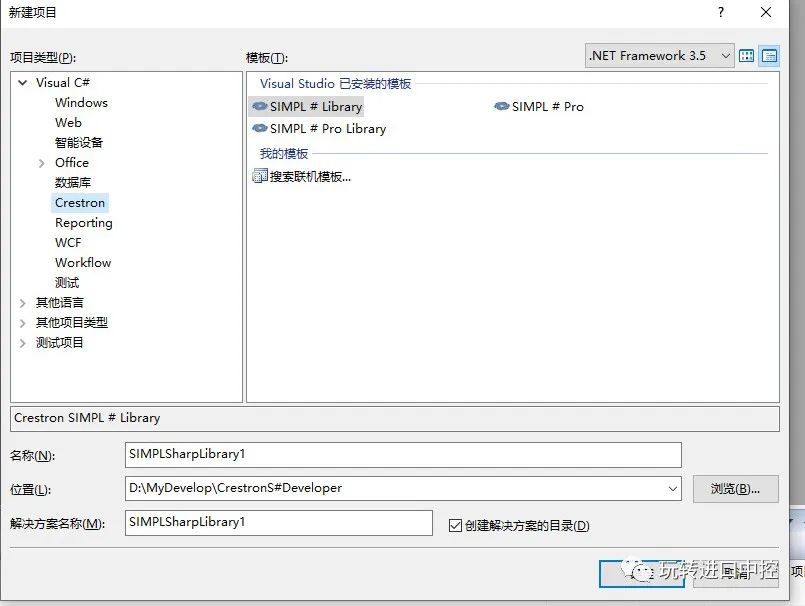The image size is (805, 606).
Task: Expand the 其他语言 node
Action: click(x=23, y=303)
